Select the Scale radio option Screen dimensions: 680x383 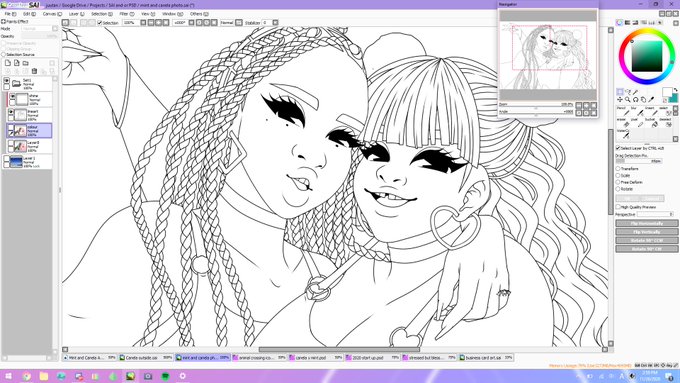point(618,176)
